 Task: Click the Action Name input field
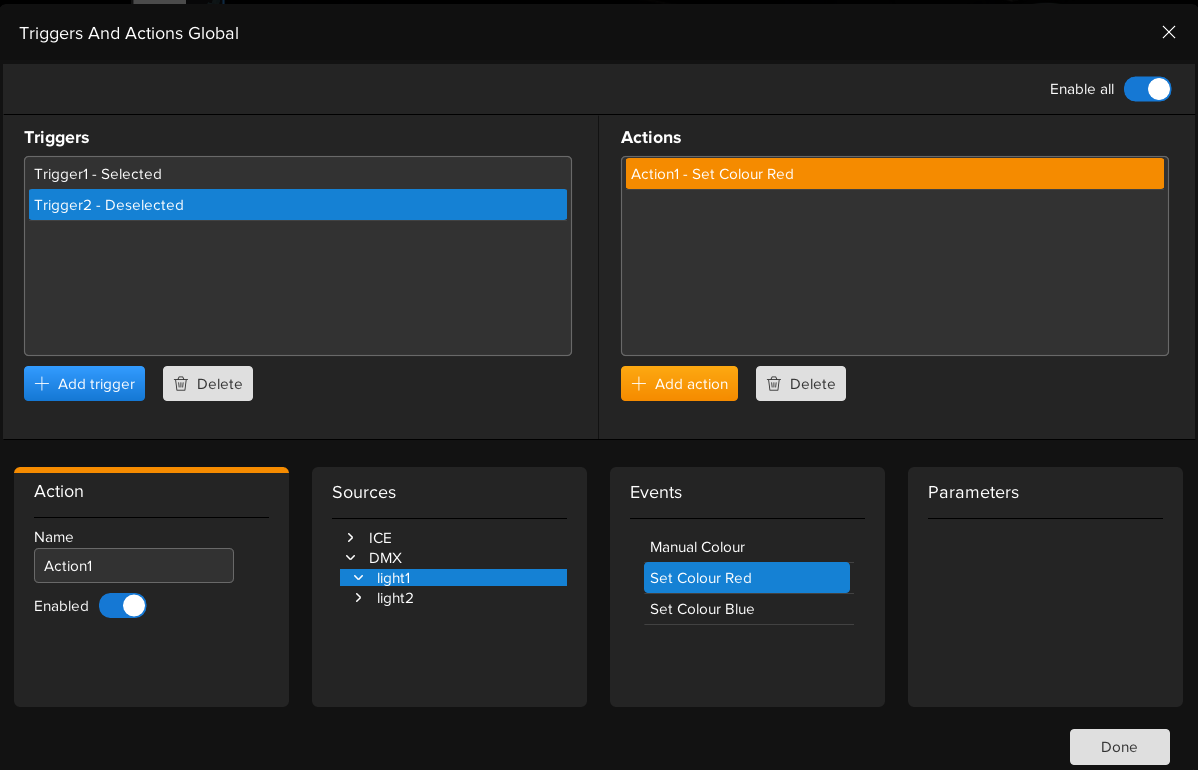134,566
